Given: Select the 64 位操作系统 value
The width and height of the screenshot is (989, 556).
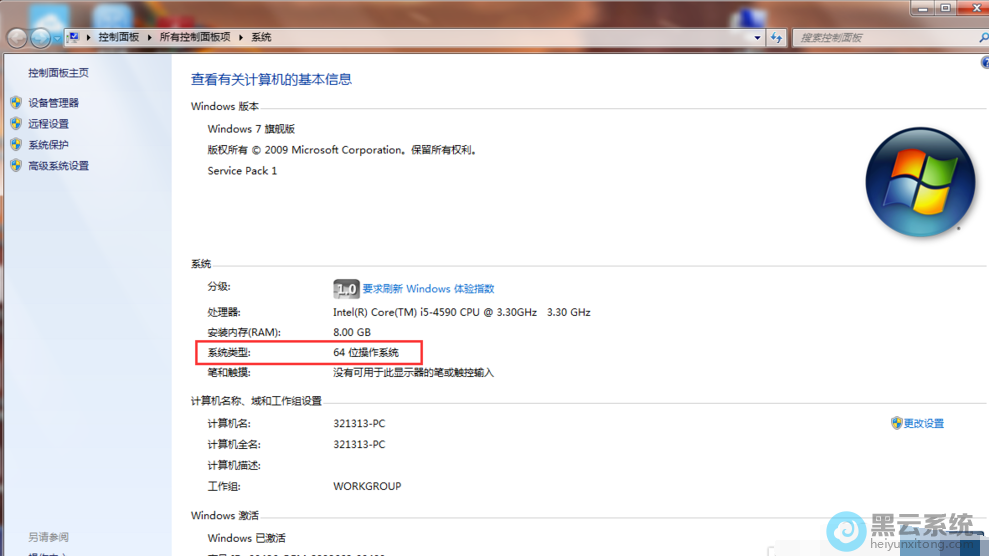Looking at the screenshot, I should (x=366, y=352).
